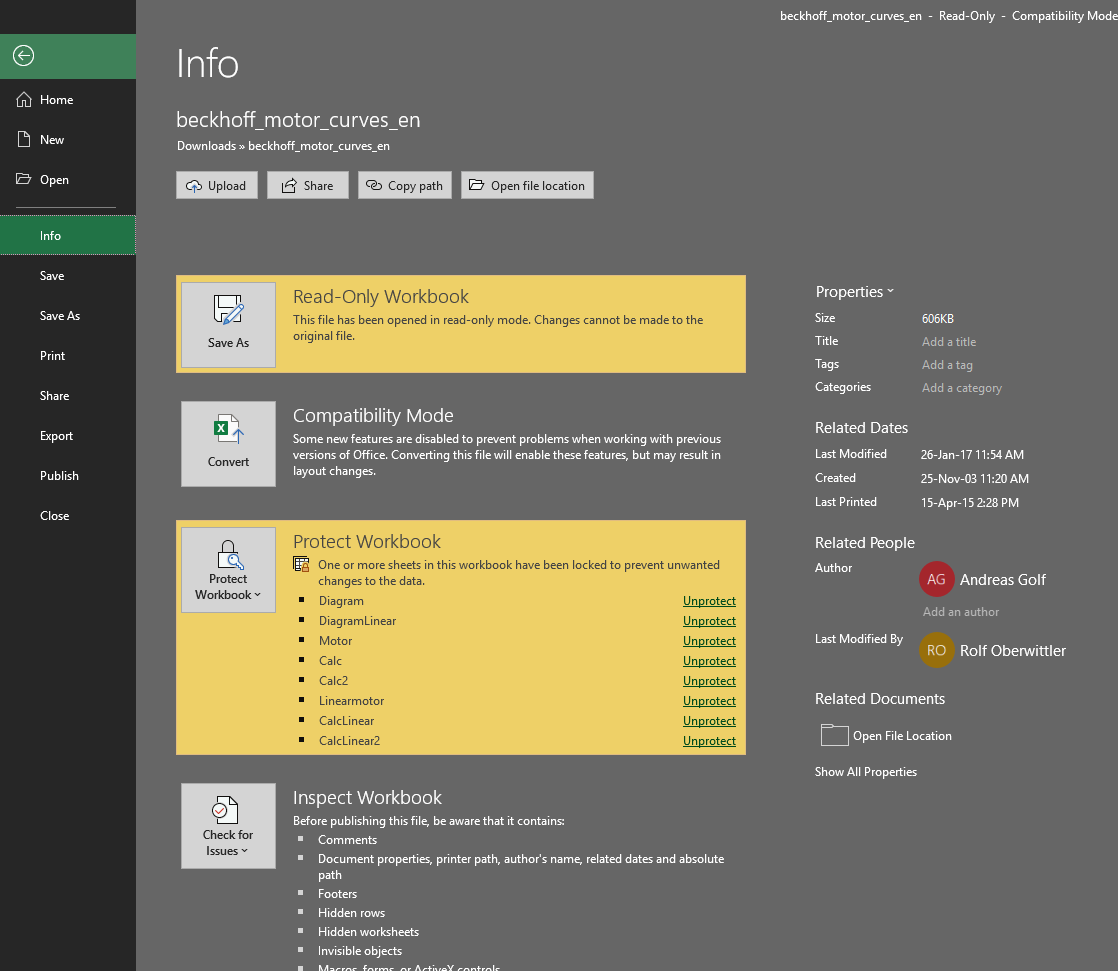
Task: Expand the Properties dropdown
Action: click(x=854, y=292)
